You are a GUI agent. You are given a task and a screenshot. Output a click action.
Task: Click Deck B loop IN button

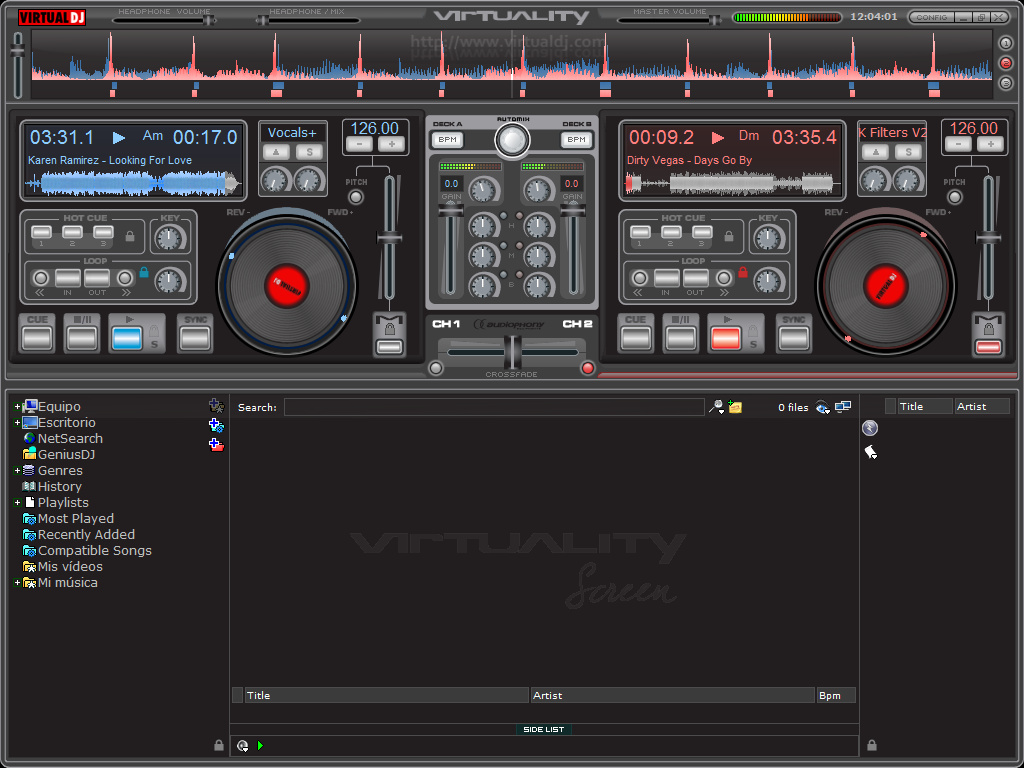667,279
